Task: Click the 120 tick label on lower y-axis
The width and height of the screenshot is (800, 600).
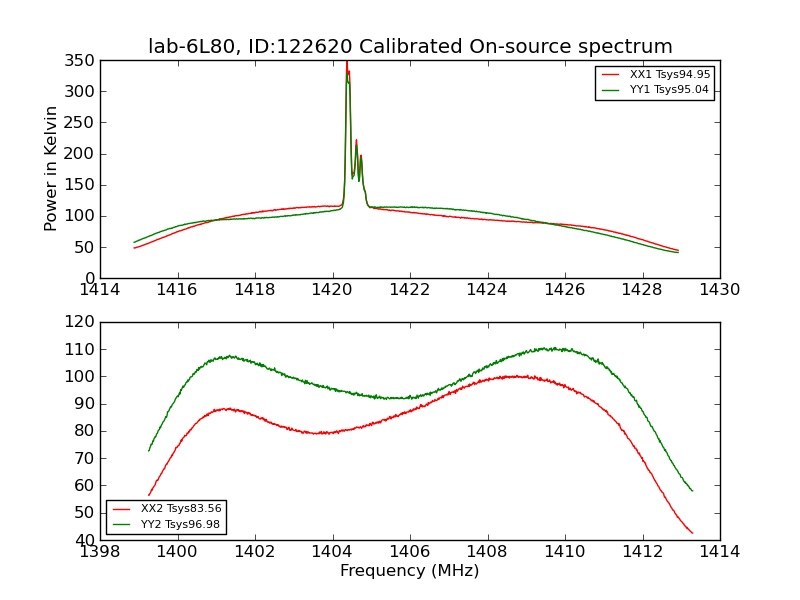Action: point(80,322)
